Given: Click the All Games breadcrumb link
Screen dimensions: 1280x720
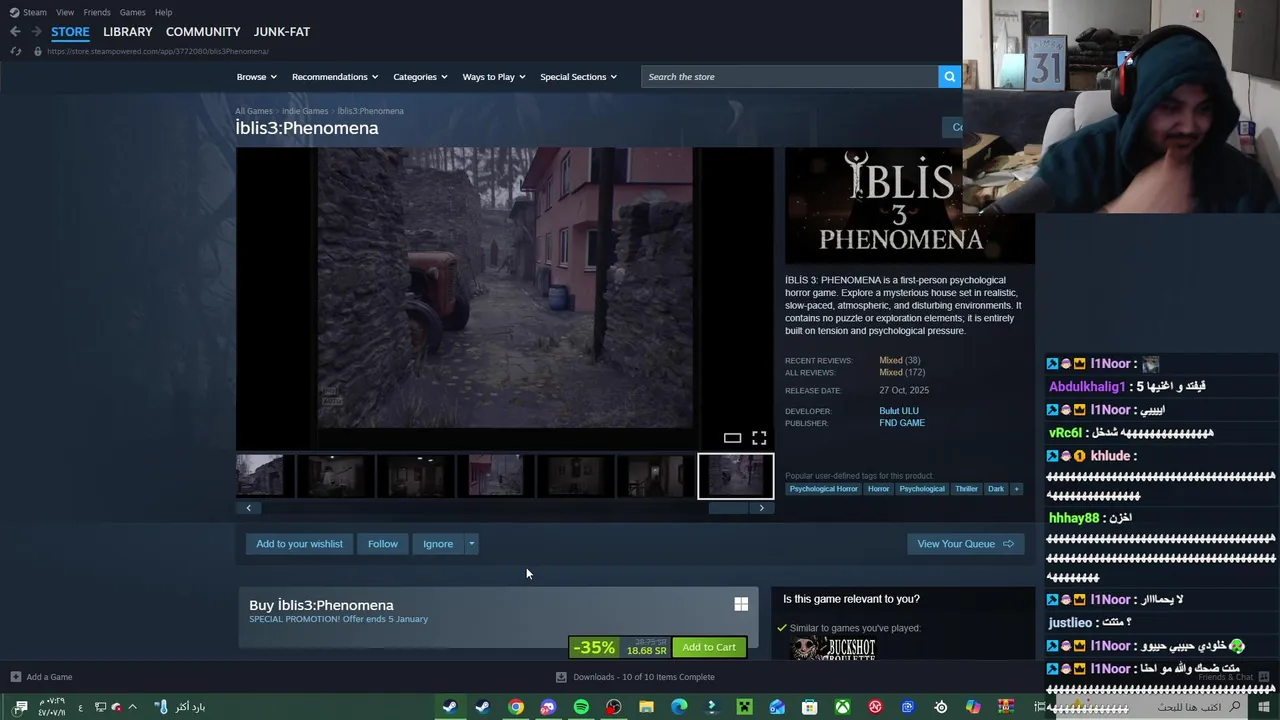Looking at the screenshot, I should tap(254, 111).
